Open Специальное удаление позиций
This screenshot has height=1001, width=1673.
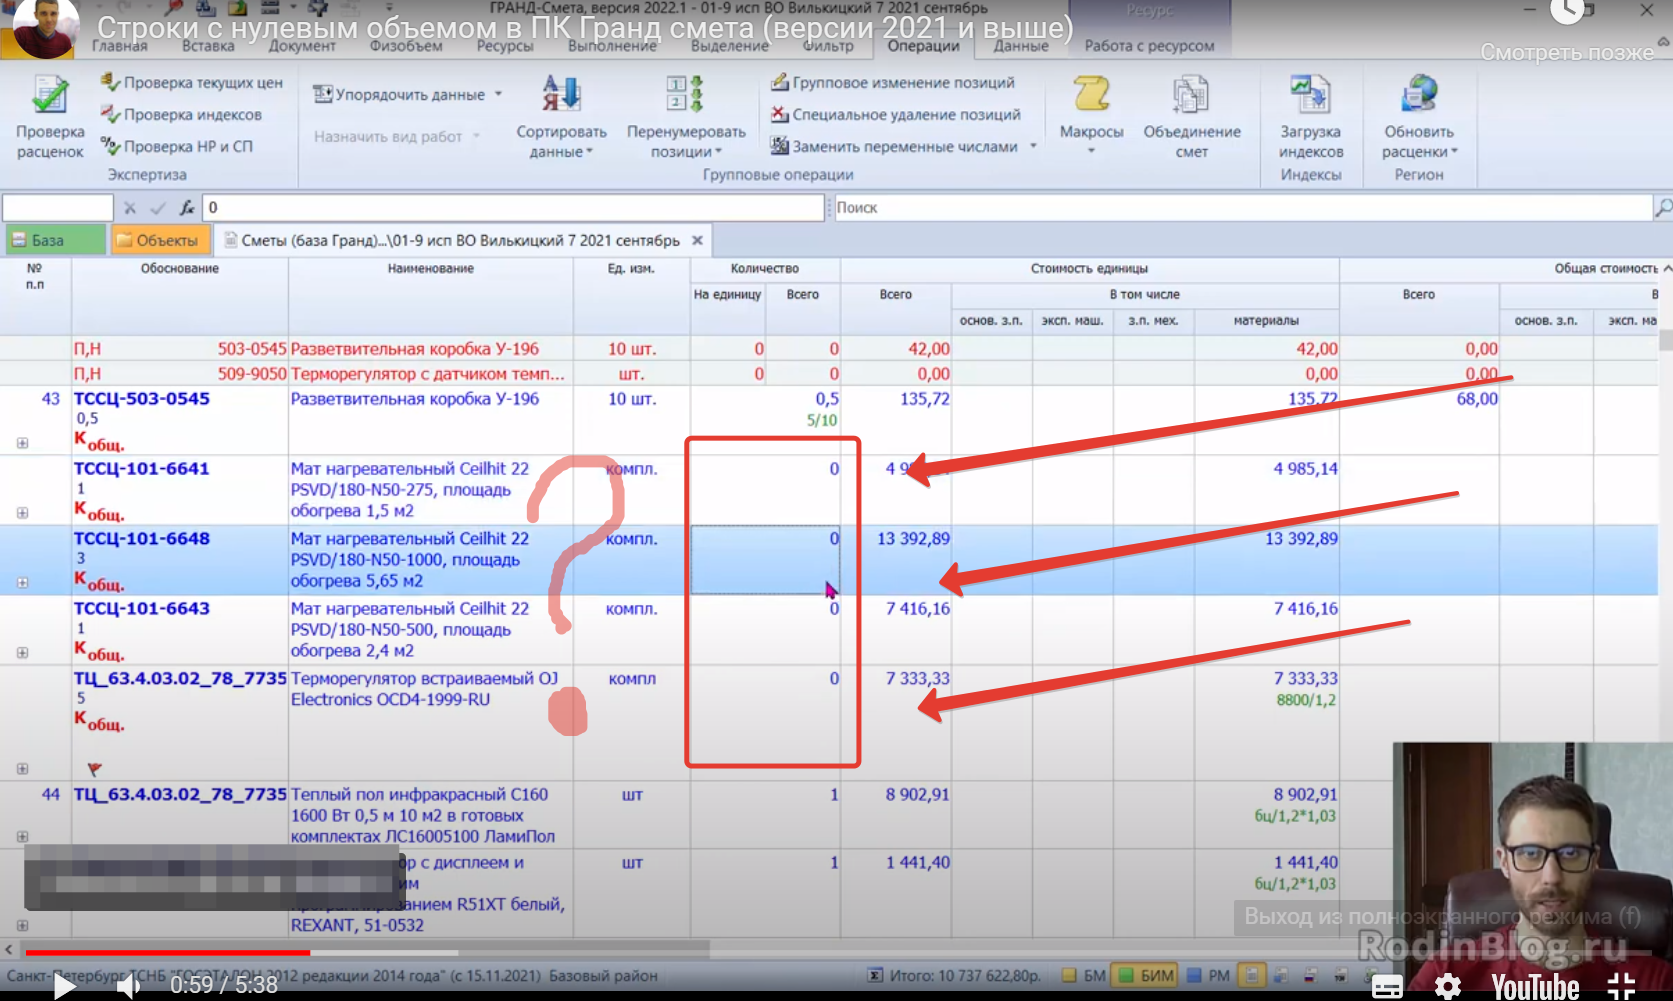coord(896,115)
